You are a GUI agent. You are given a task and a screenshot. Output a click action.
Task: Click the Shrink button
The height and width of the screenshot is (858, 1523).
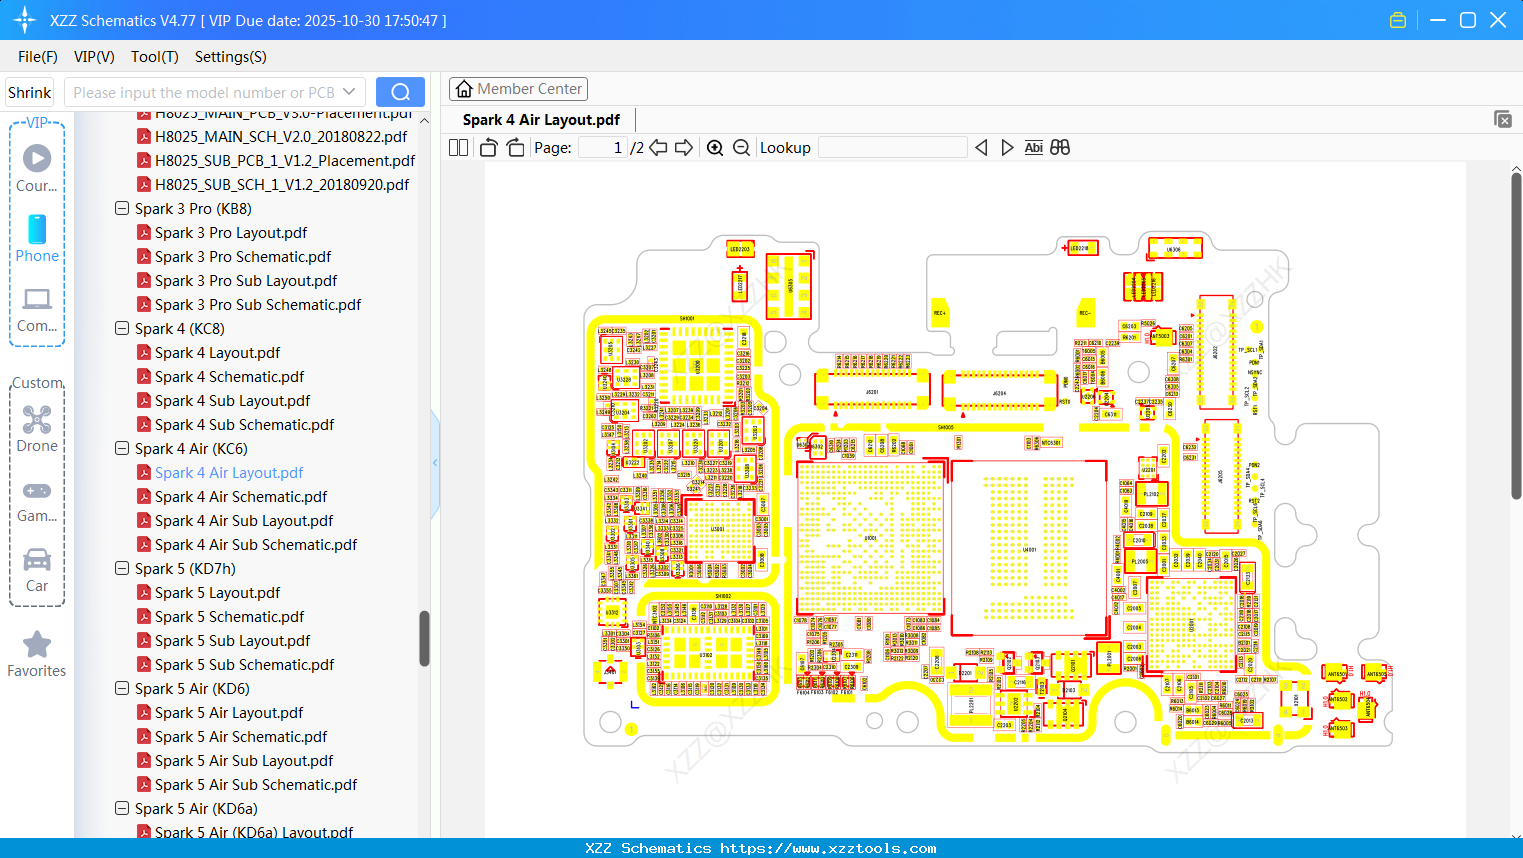pos(29,91)
